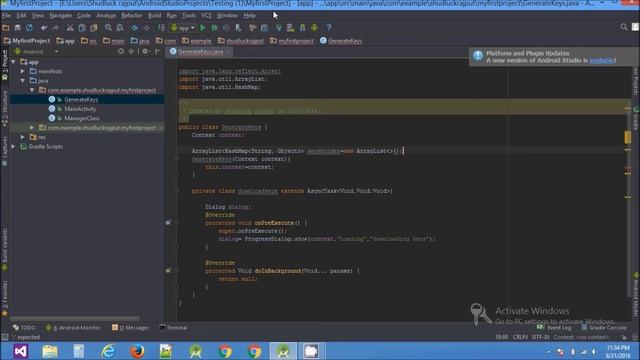Click the CRLF line separator status entry
This screenshot has width=640, height=360.
[x=520, y=337]
